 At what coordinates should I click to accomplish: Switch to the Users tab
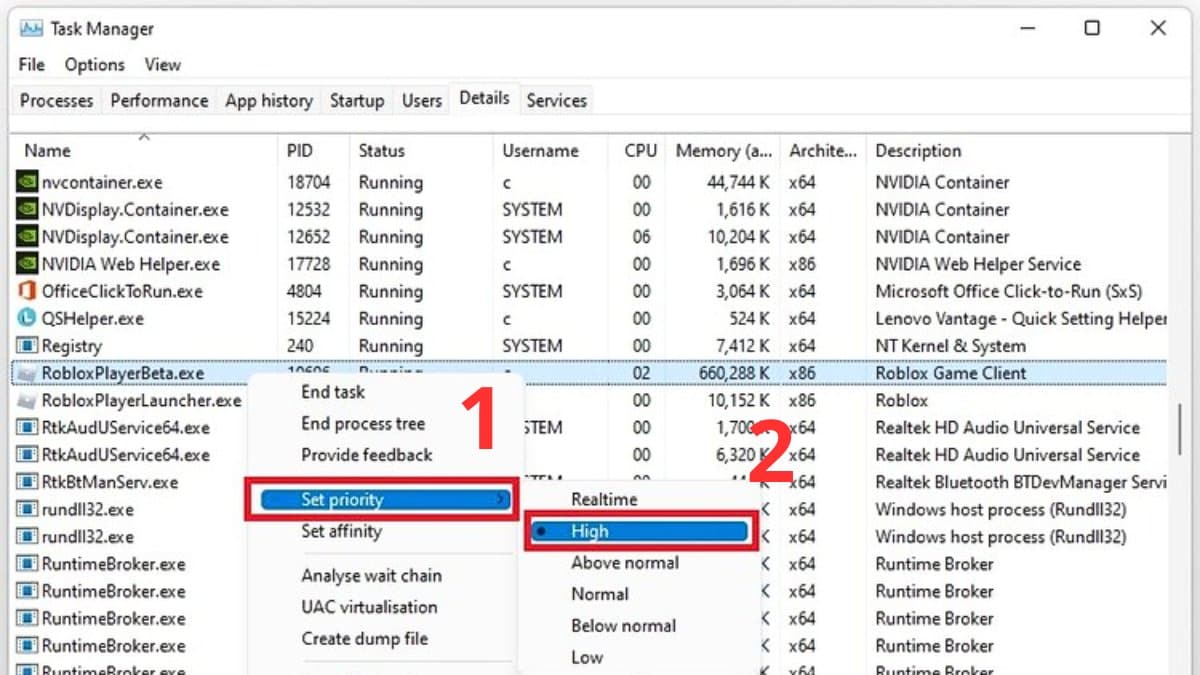422,100
